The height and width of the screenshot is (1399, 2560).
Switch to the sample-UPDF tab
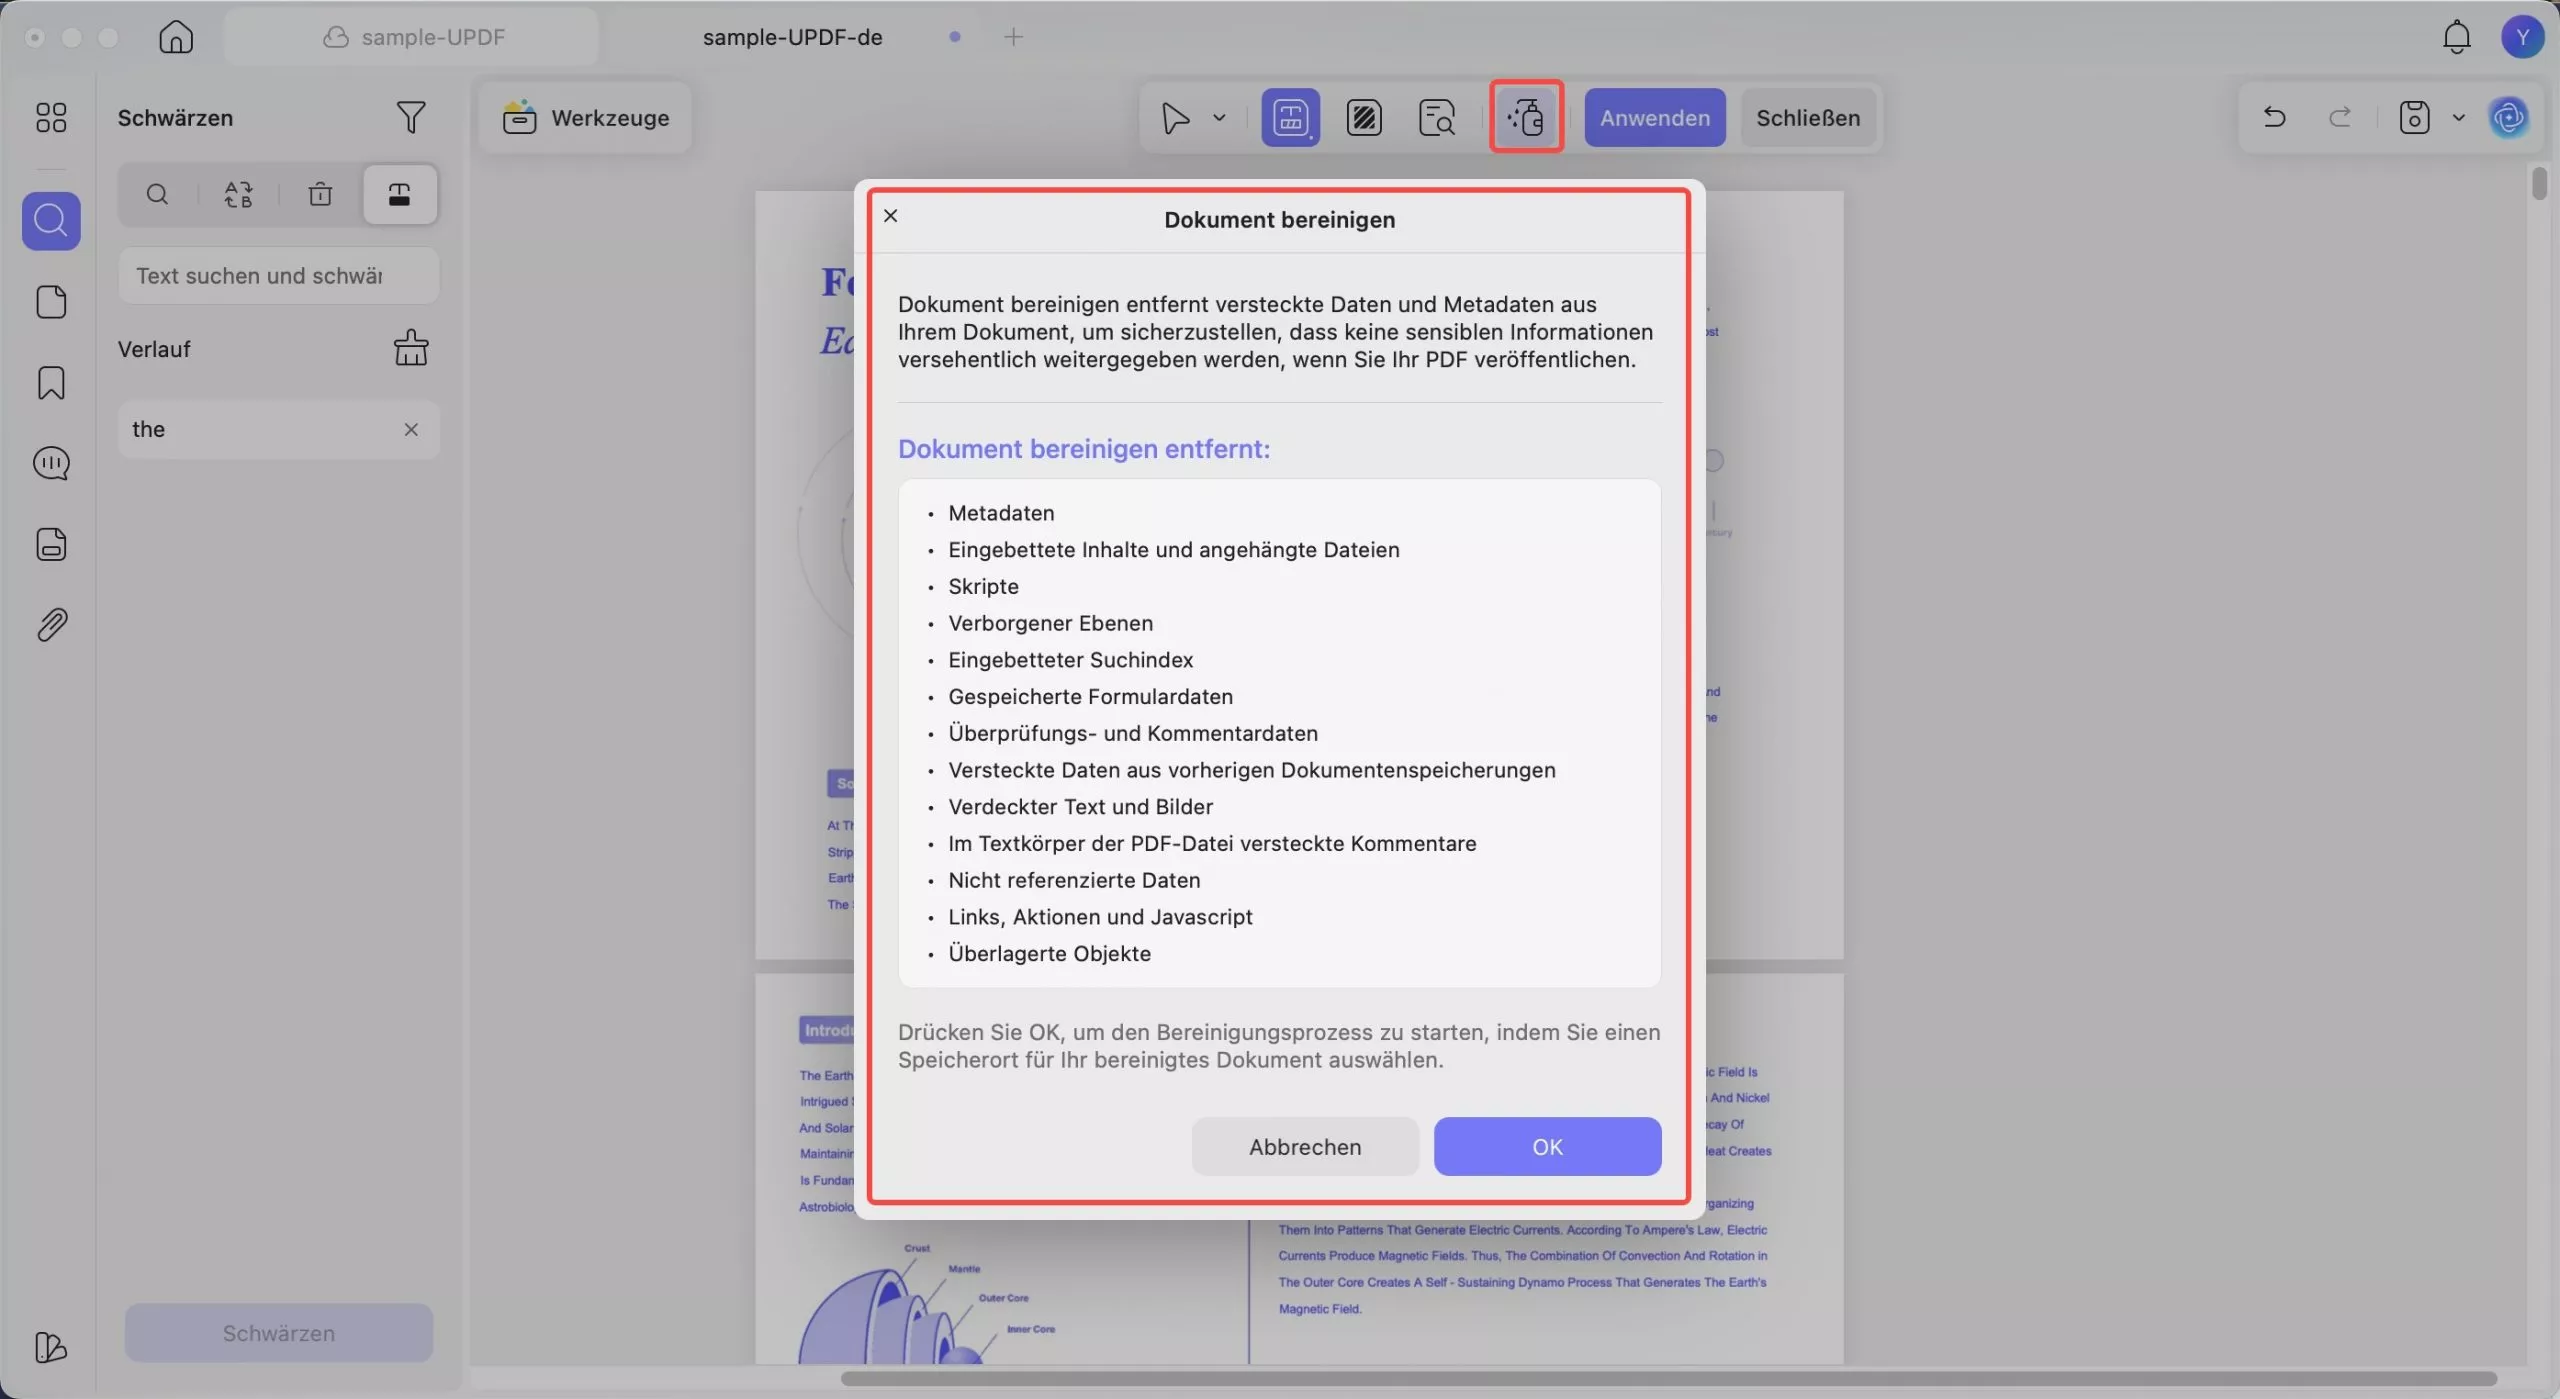412,37
